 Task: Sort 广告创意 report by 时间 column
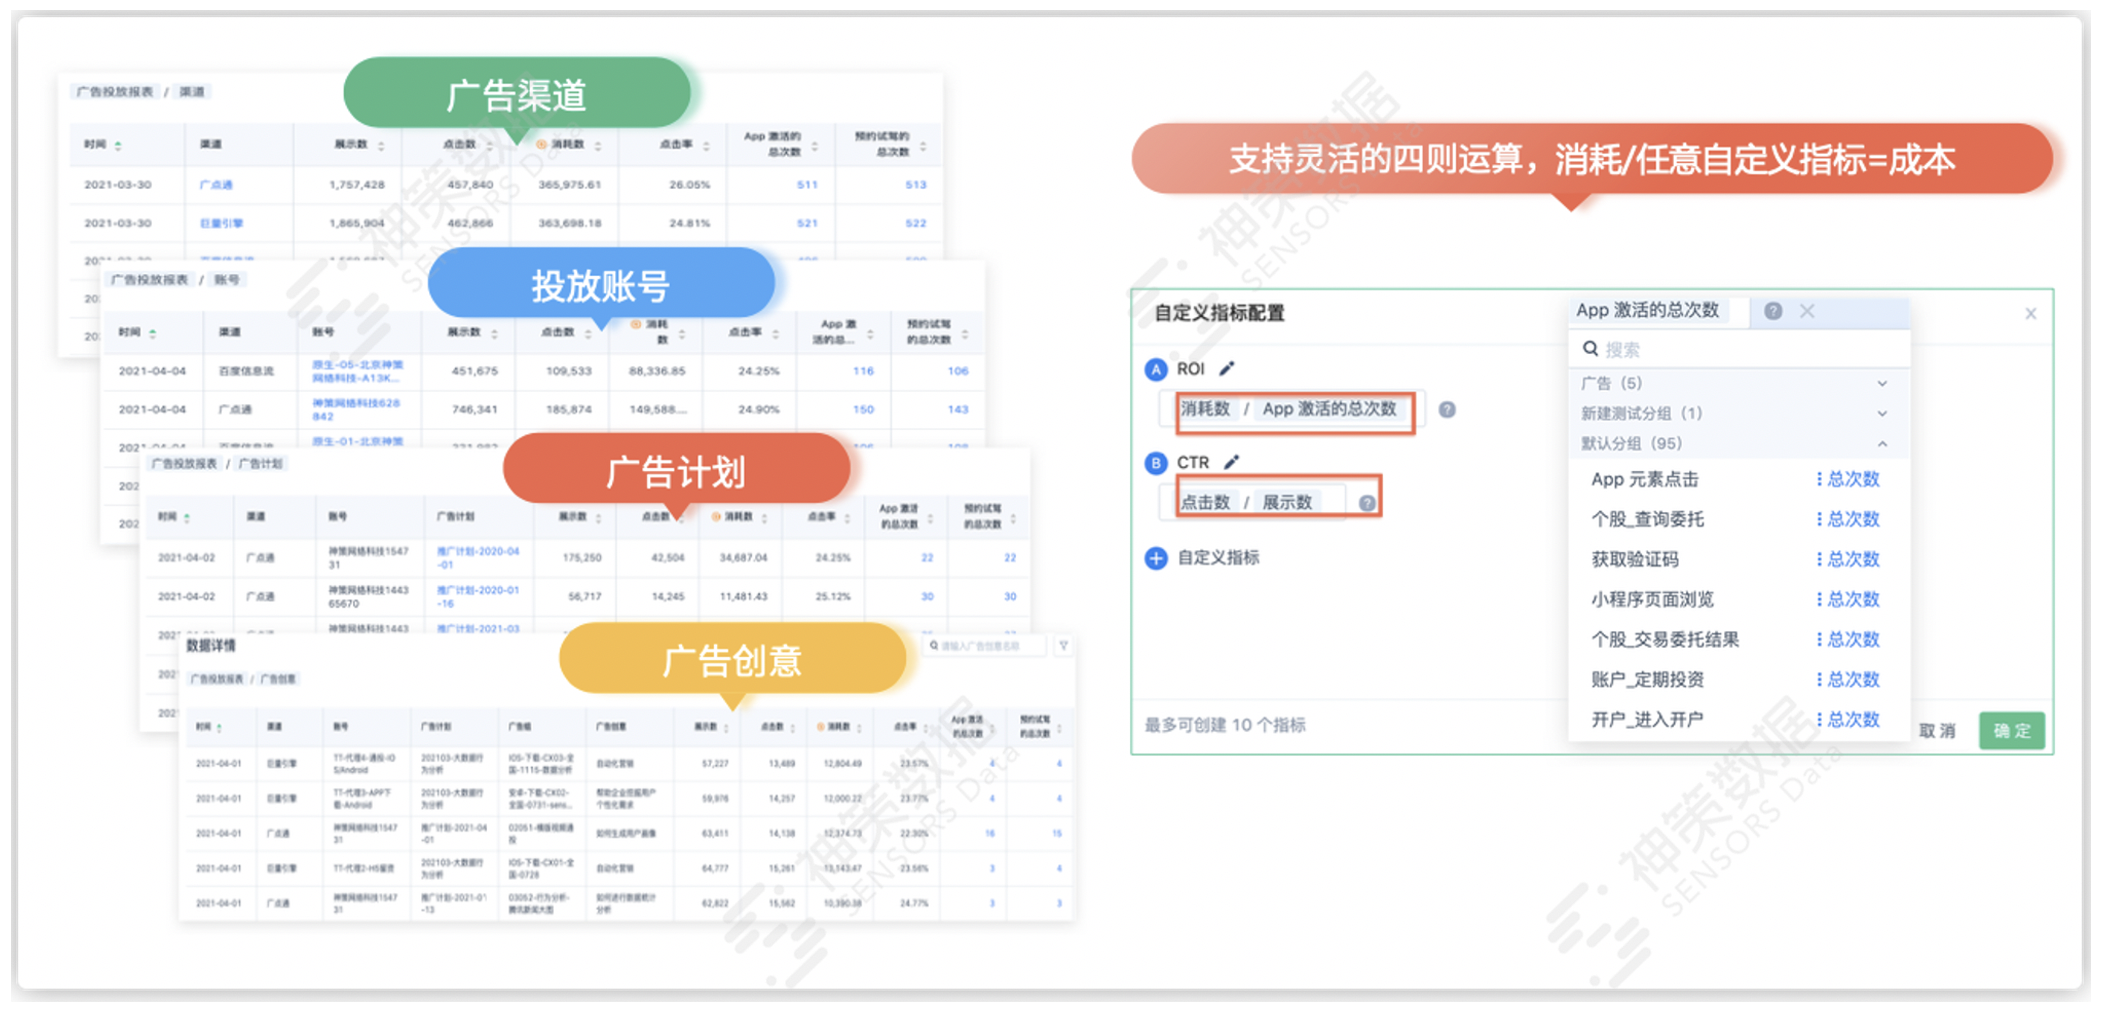pyautogui.click(x=219, y=728)
